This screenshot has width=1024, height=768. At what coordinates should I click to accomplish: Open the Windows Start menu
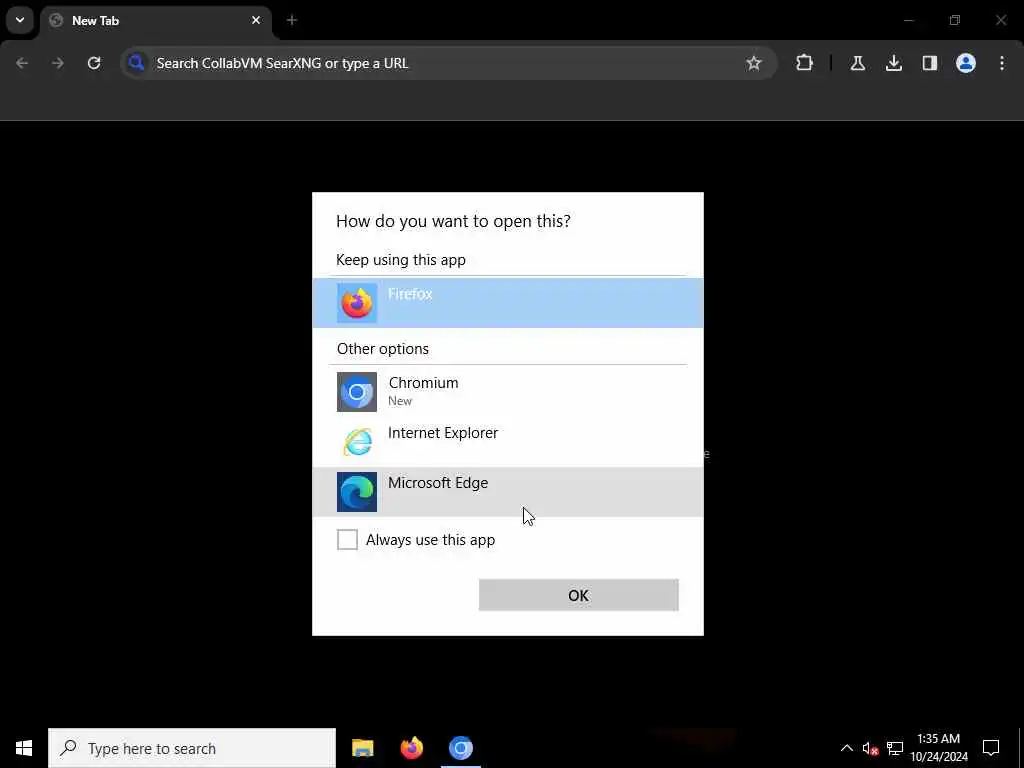click(x=24, y=748)
